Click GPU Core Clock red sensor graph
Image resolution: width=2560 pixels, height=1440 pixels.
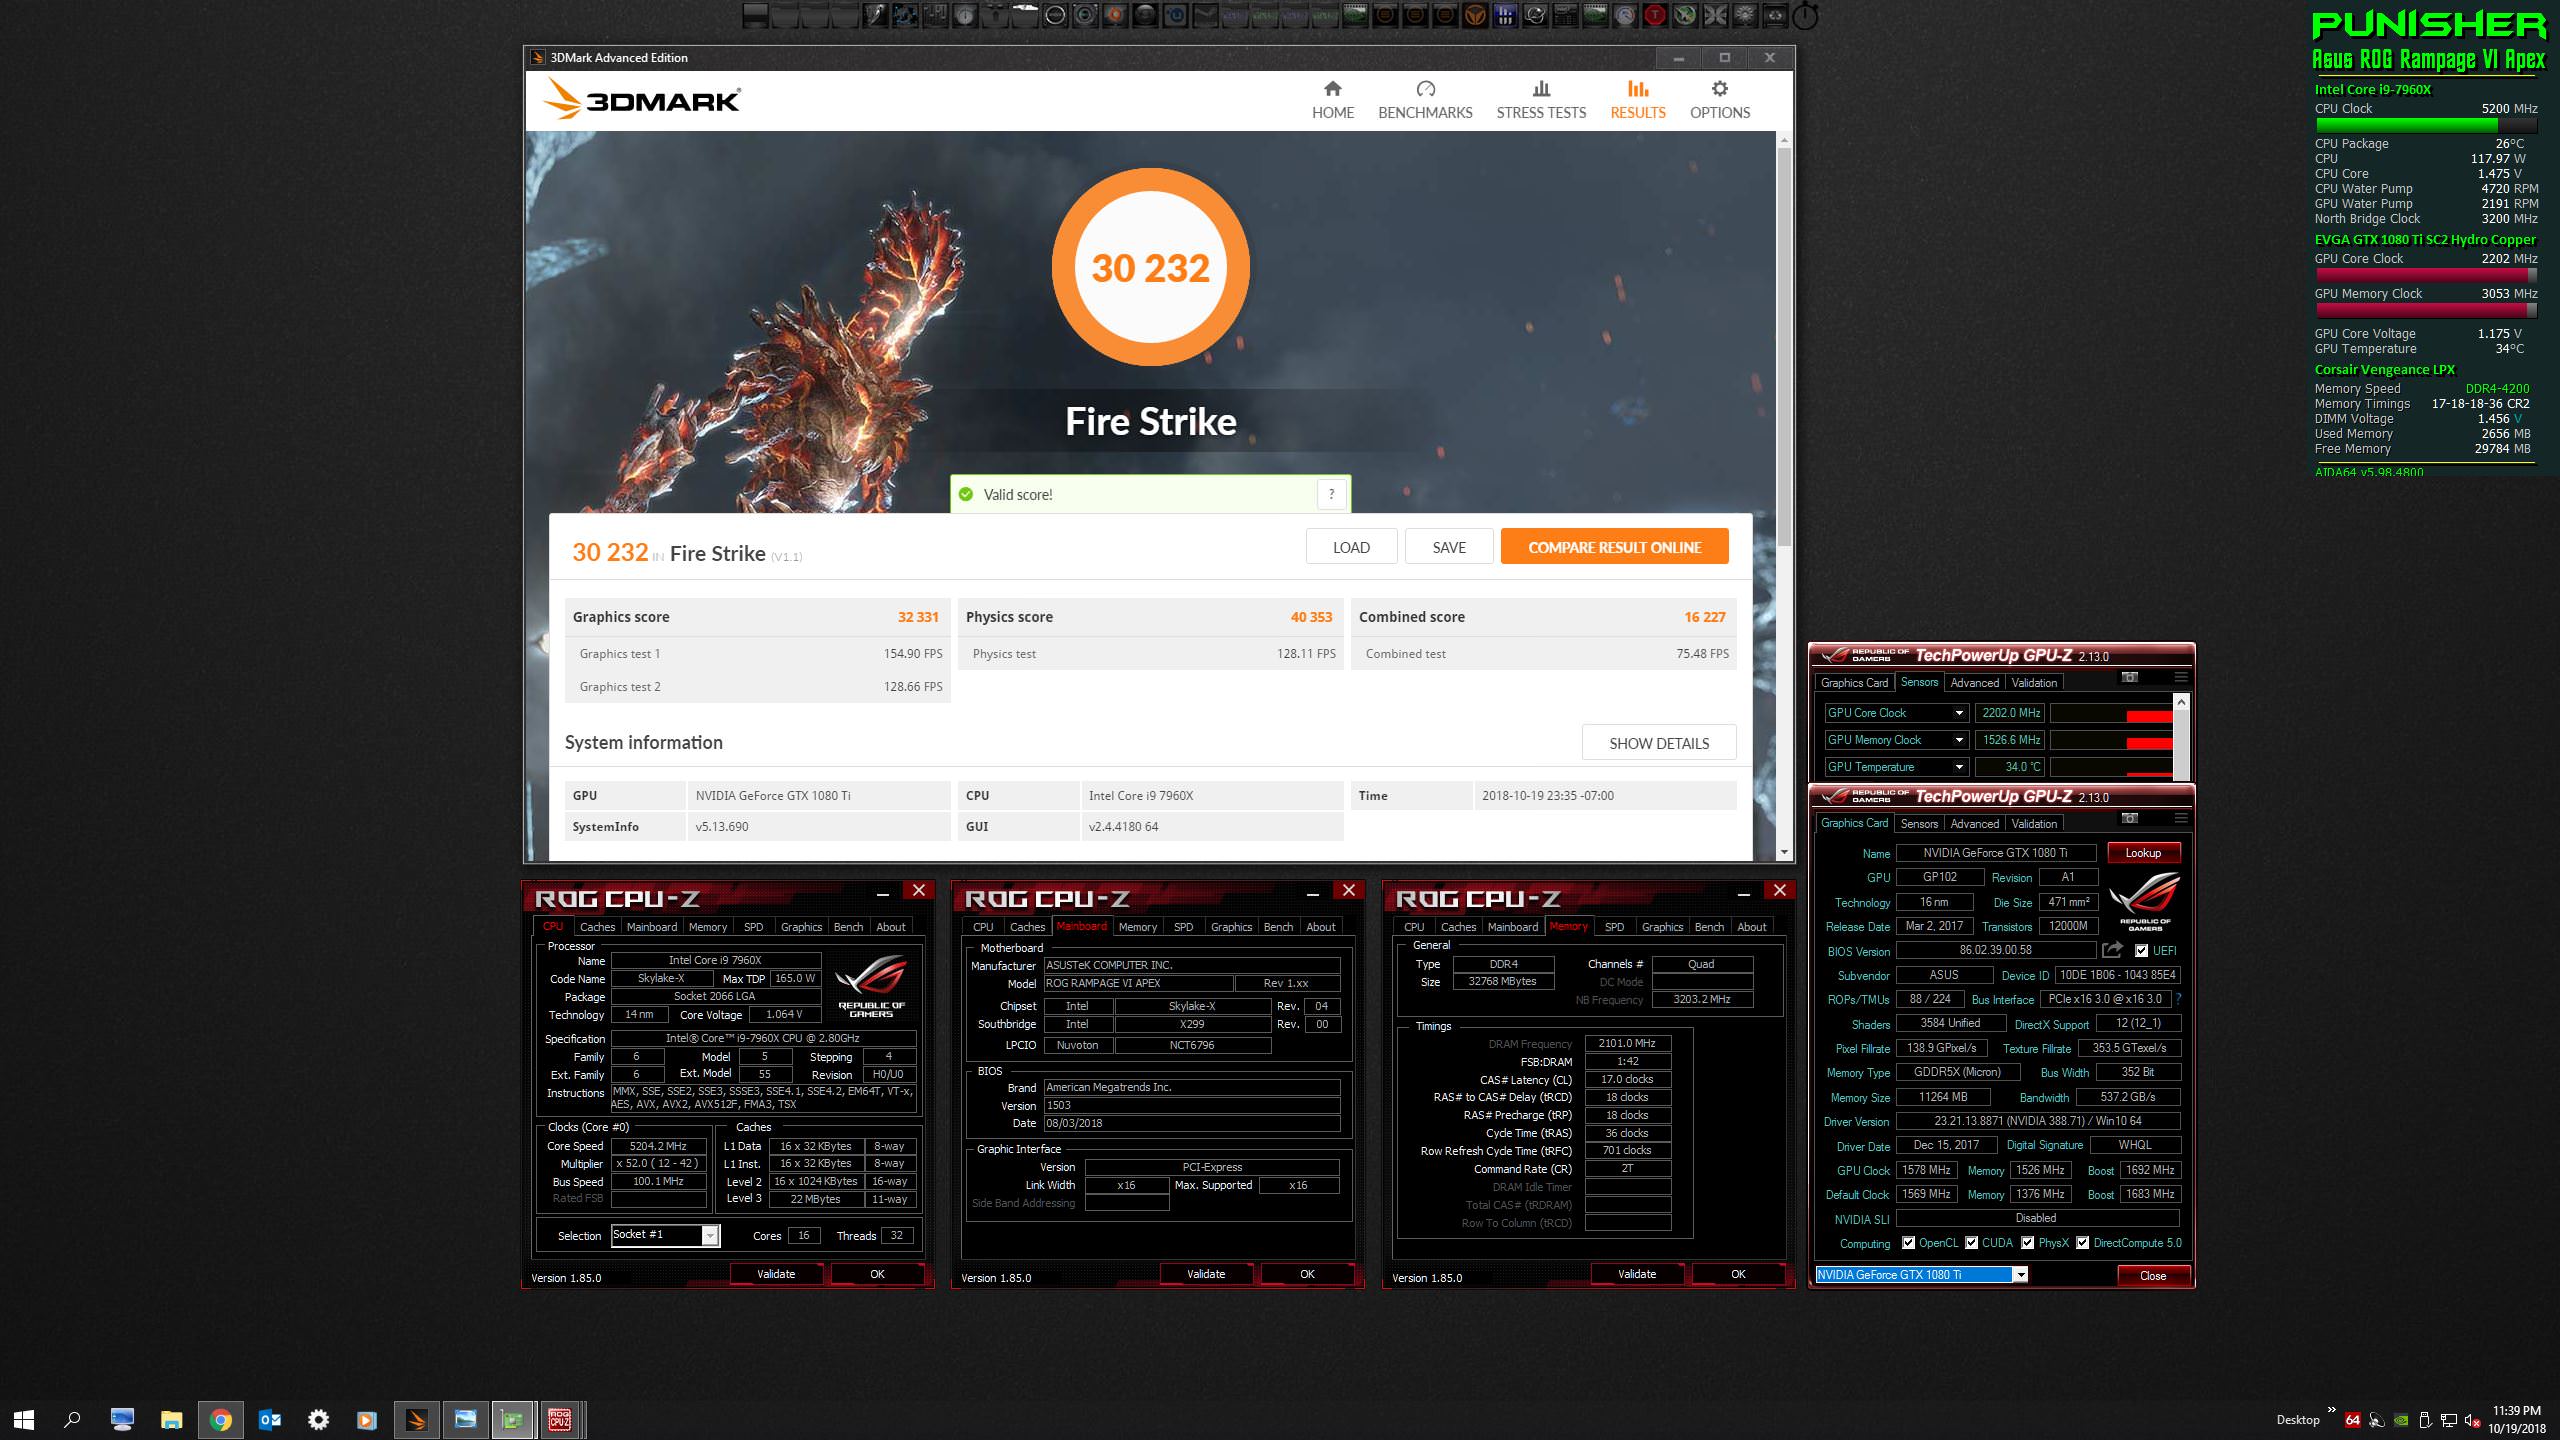coord(2111,713)
